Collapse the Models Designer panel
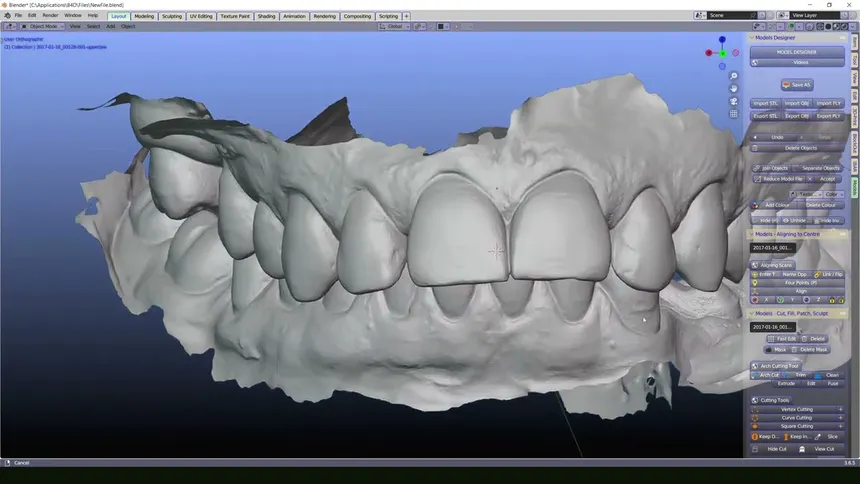Screen dimensions: 860x484 [753, 38]
